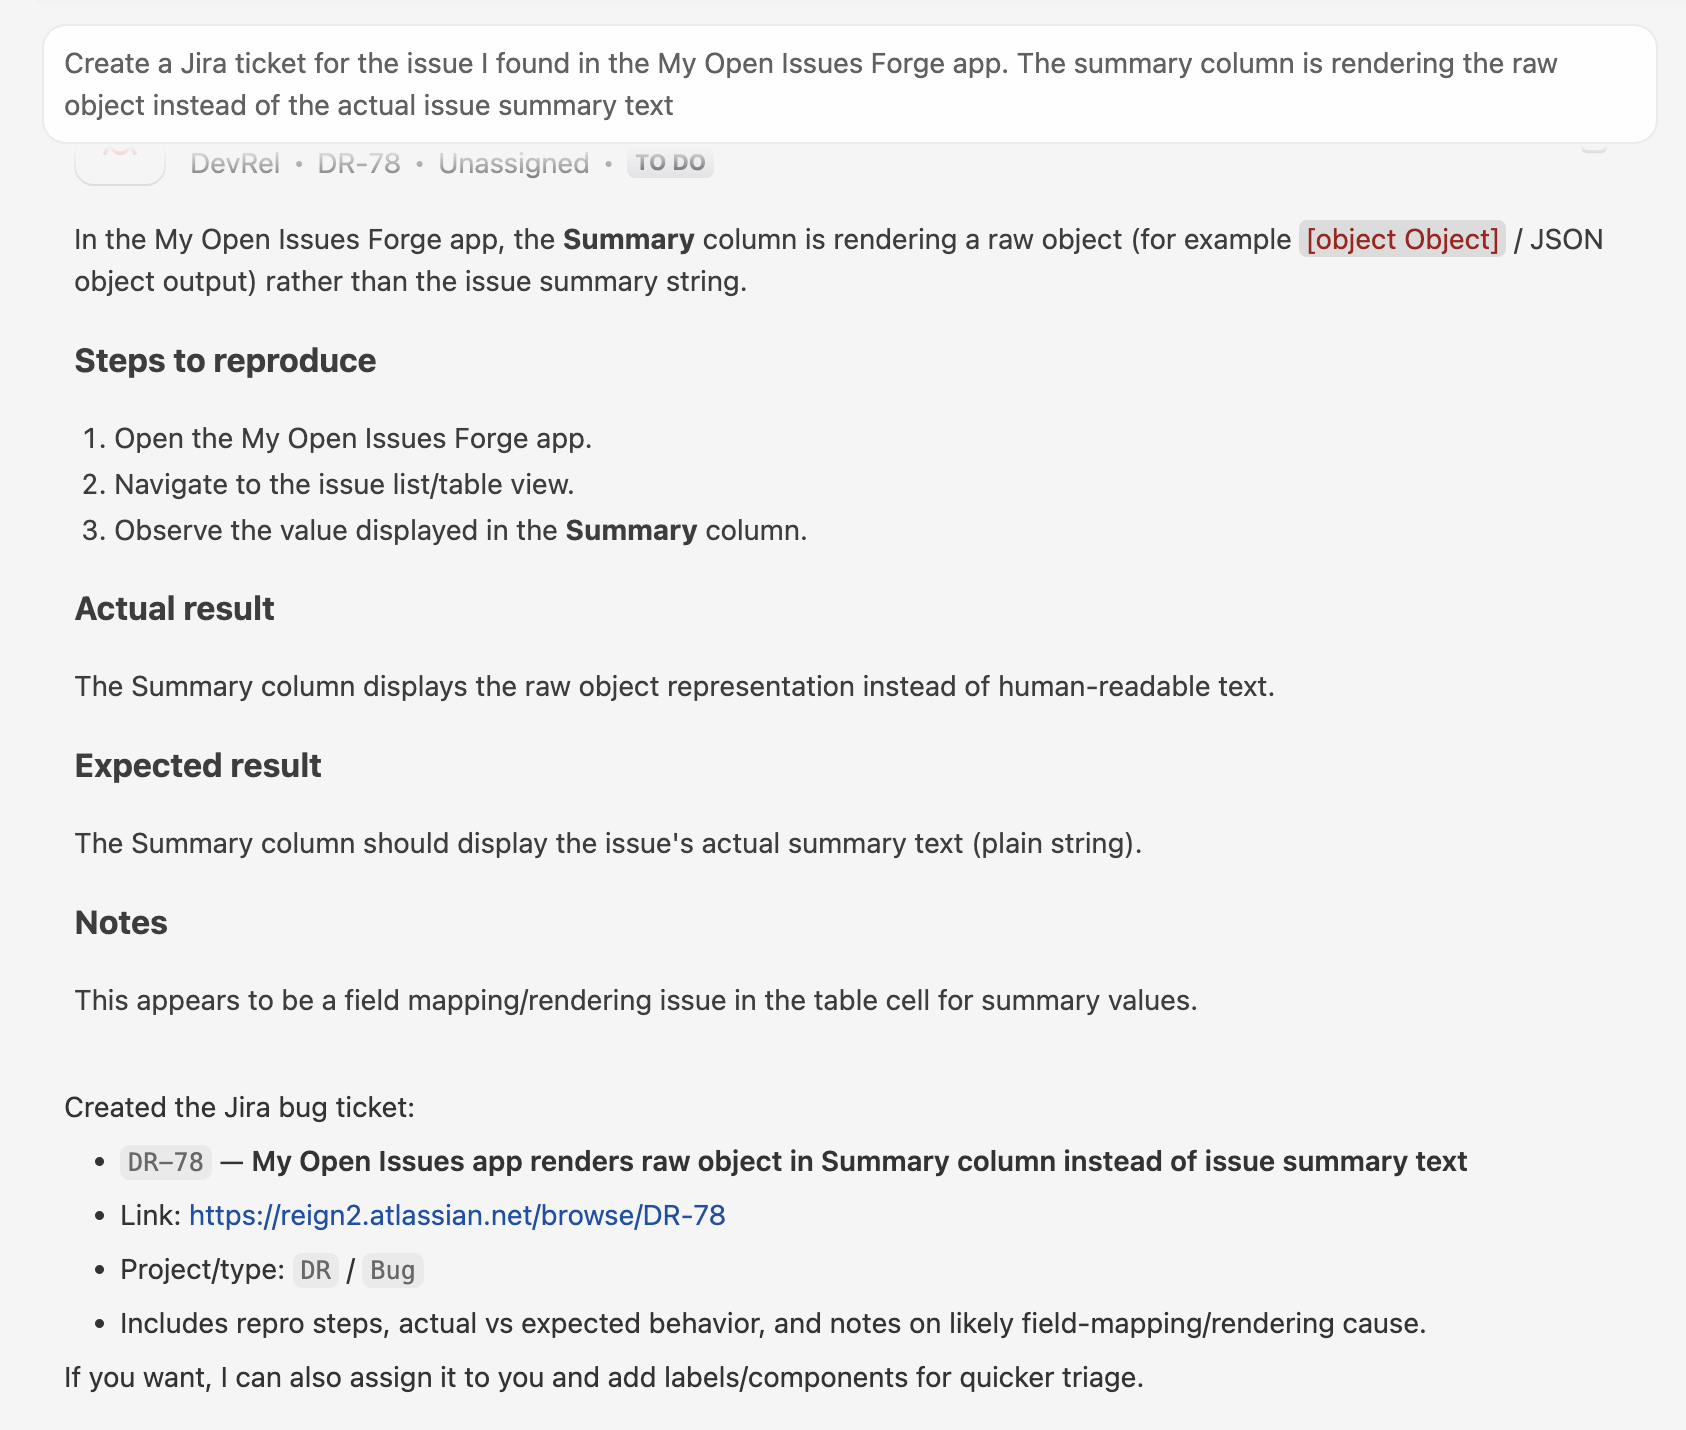
Task: Click the Unassigned assignee label
Action: [x=514, y=163]
